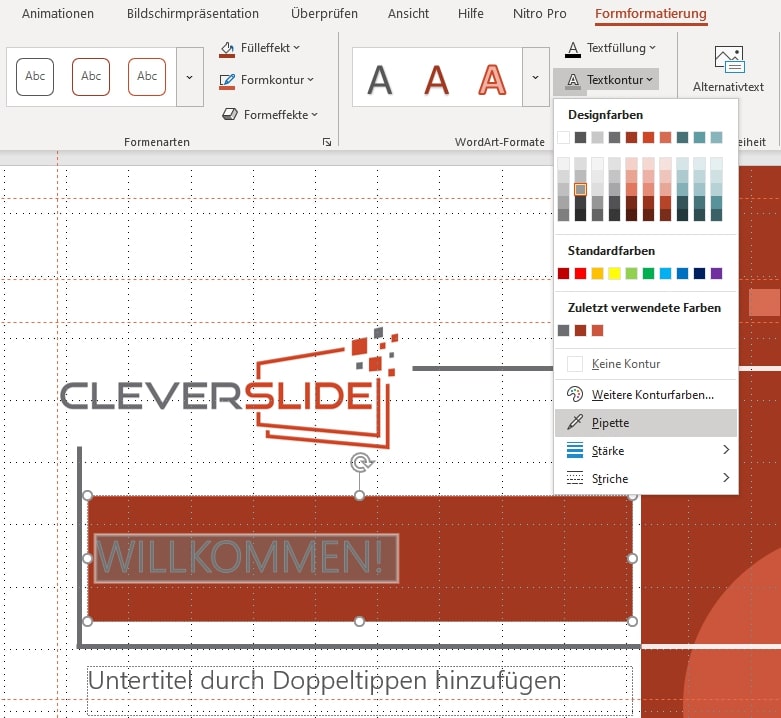Open the Striche submenu

[x=646, y=479]
